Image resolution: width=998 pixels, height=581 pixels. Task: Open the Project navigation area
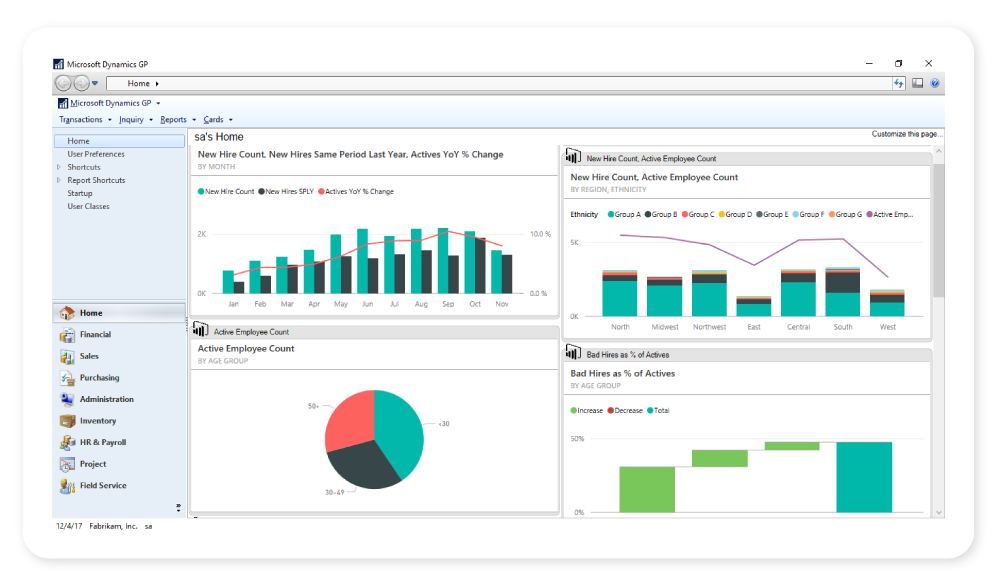(x=119, y=464)
